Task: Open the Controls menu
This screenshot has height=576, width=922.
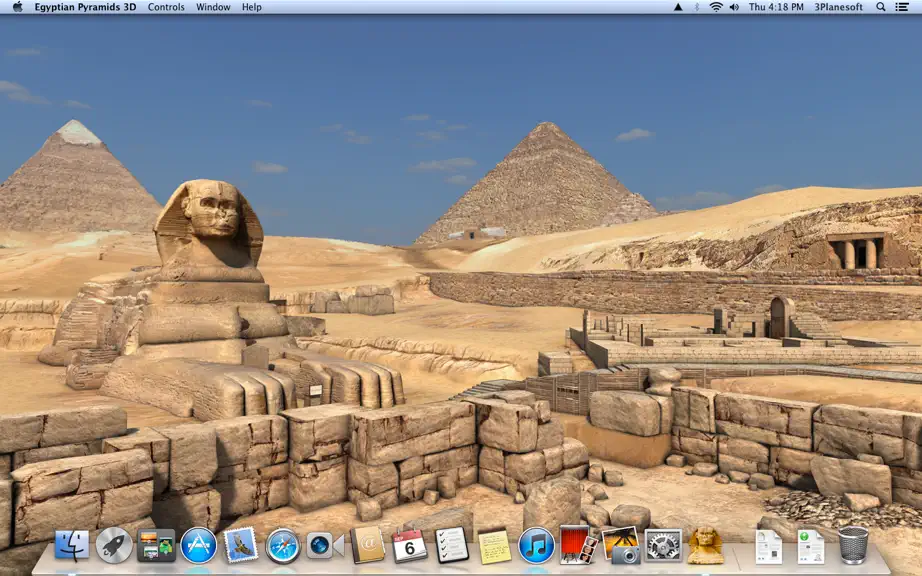Action: [166, 7]
